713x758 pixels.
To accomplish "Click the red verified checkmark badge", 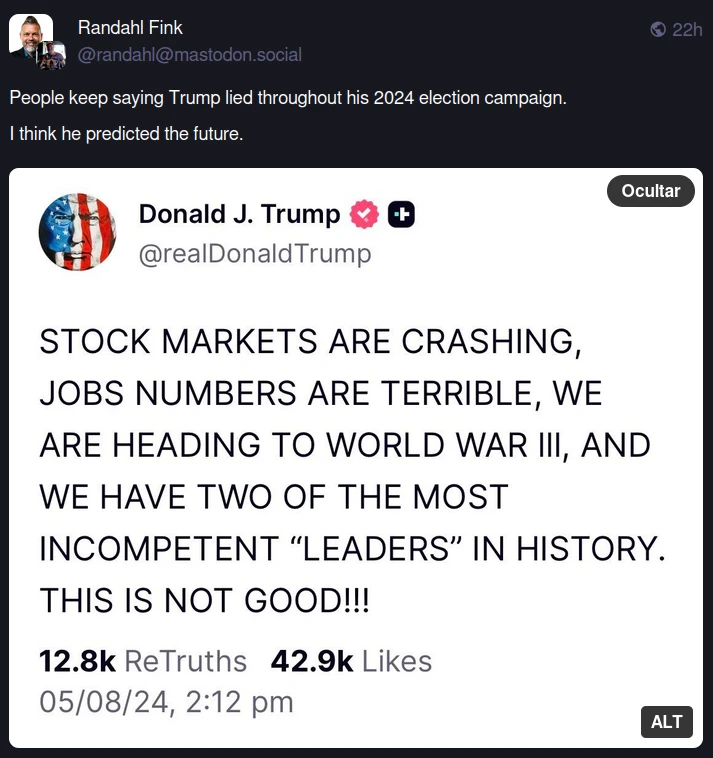I will click(x=364, y=214).
